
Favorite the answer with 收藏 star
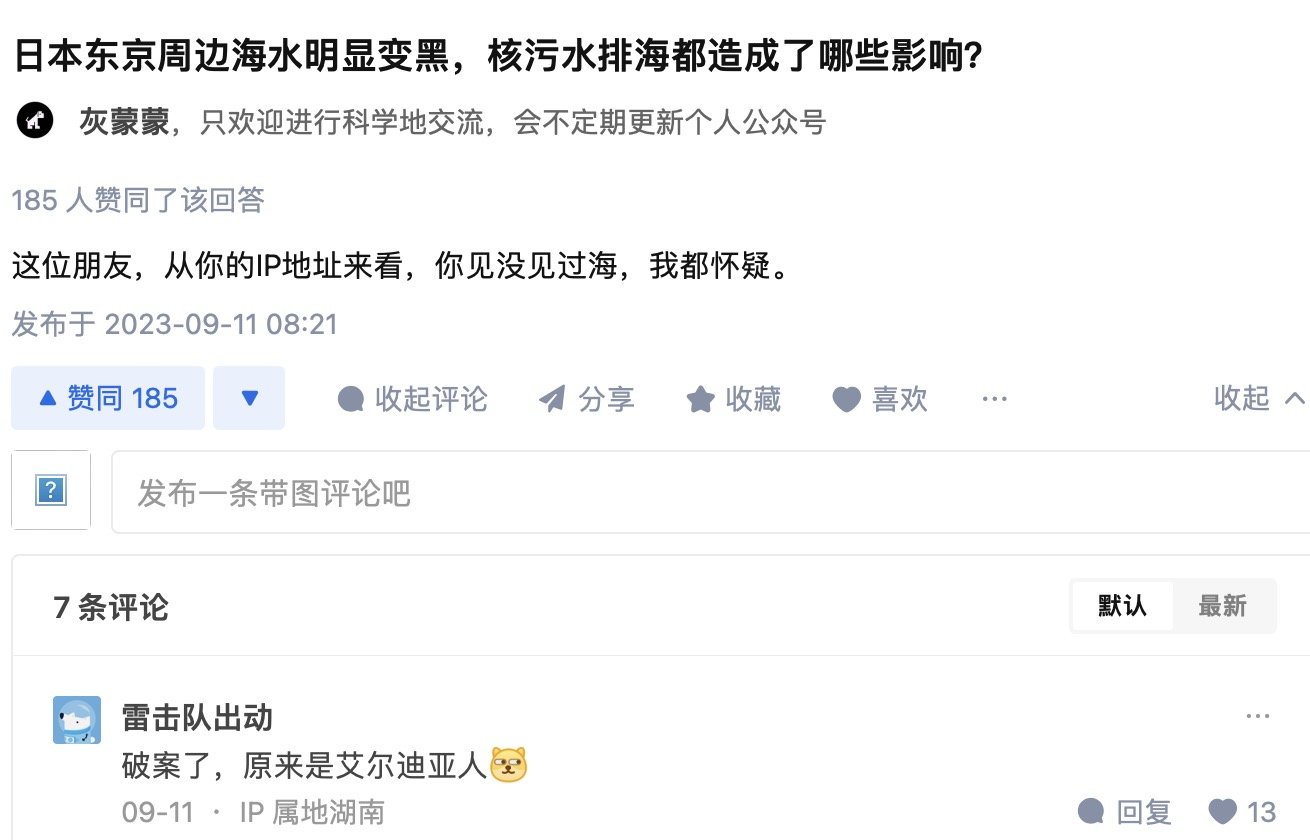(700, 400)
